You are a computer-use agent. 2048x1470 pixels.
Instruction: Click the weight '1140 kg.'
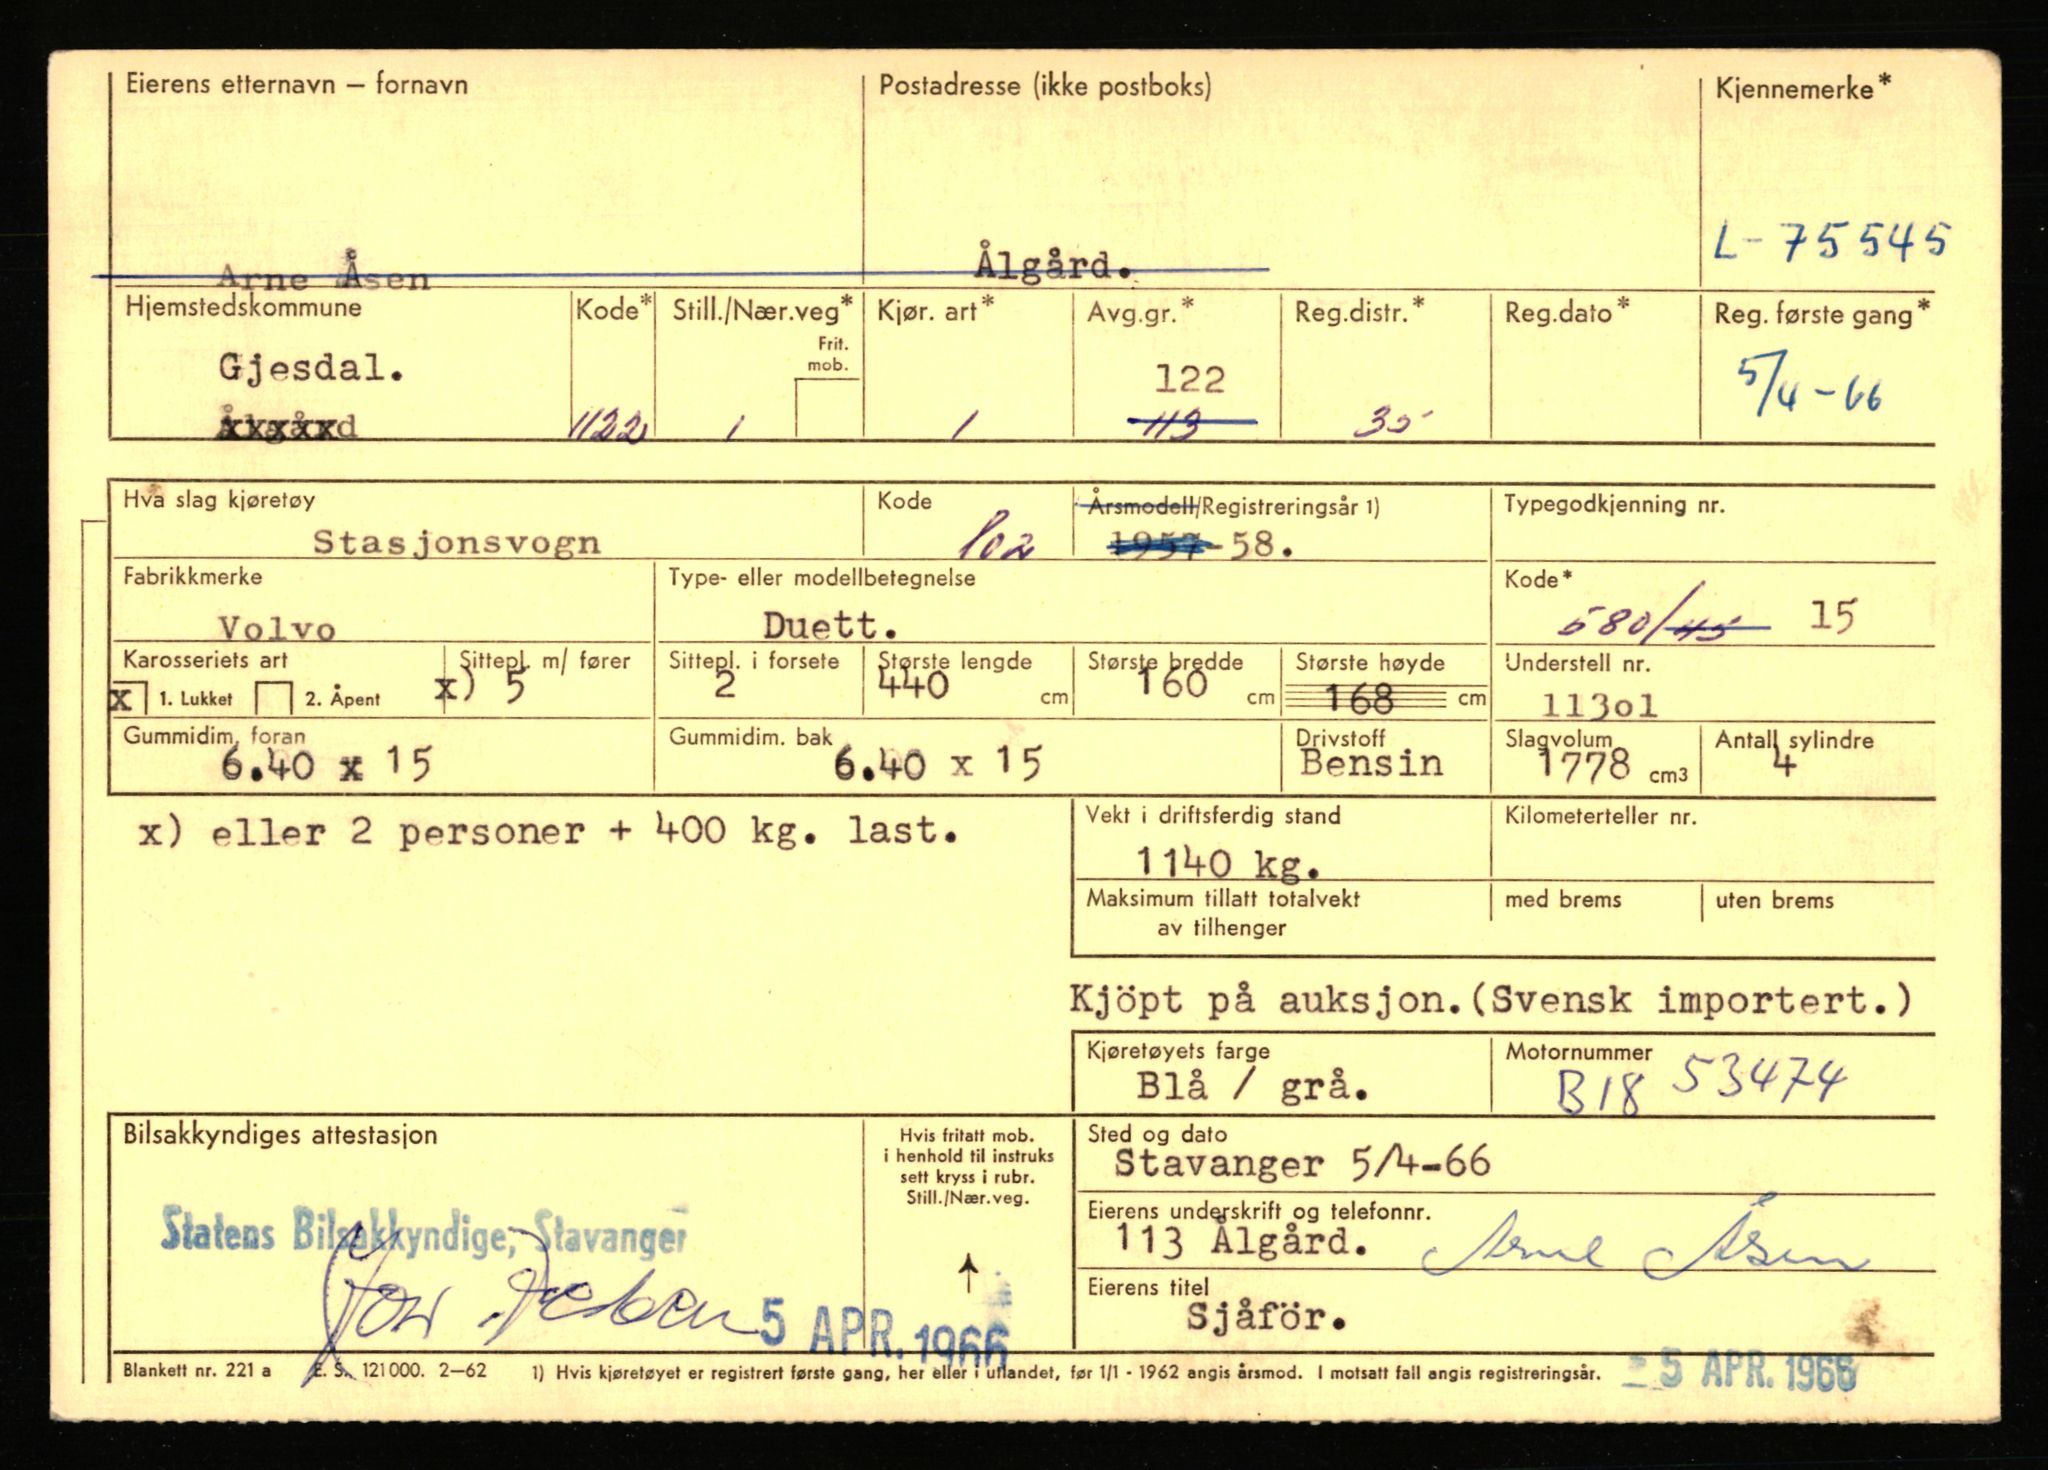click(1227, 862)
